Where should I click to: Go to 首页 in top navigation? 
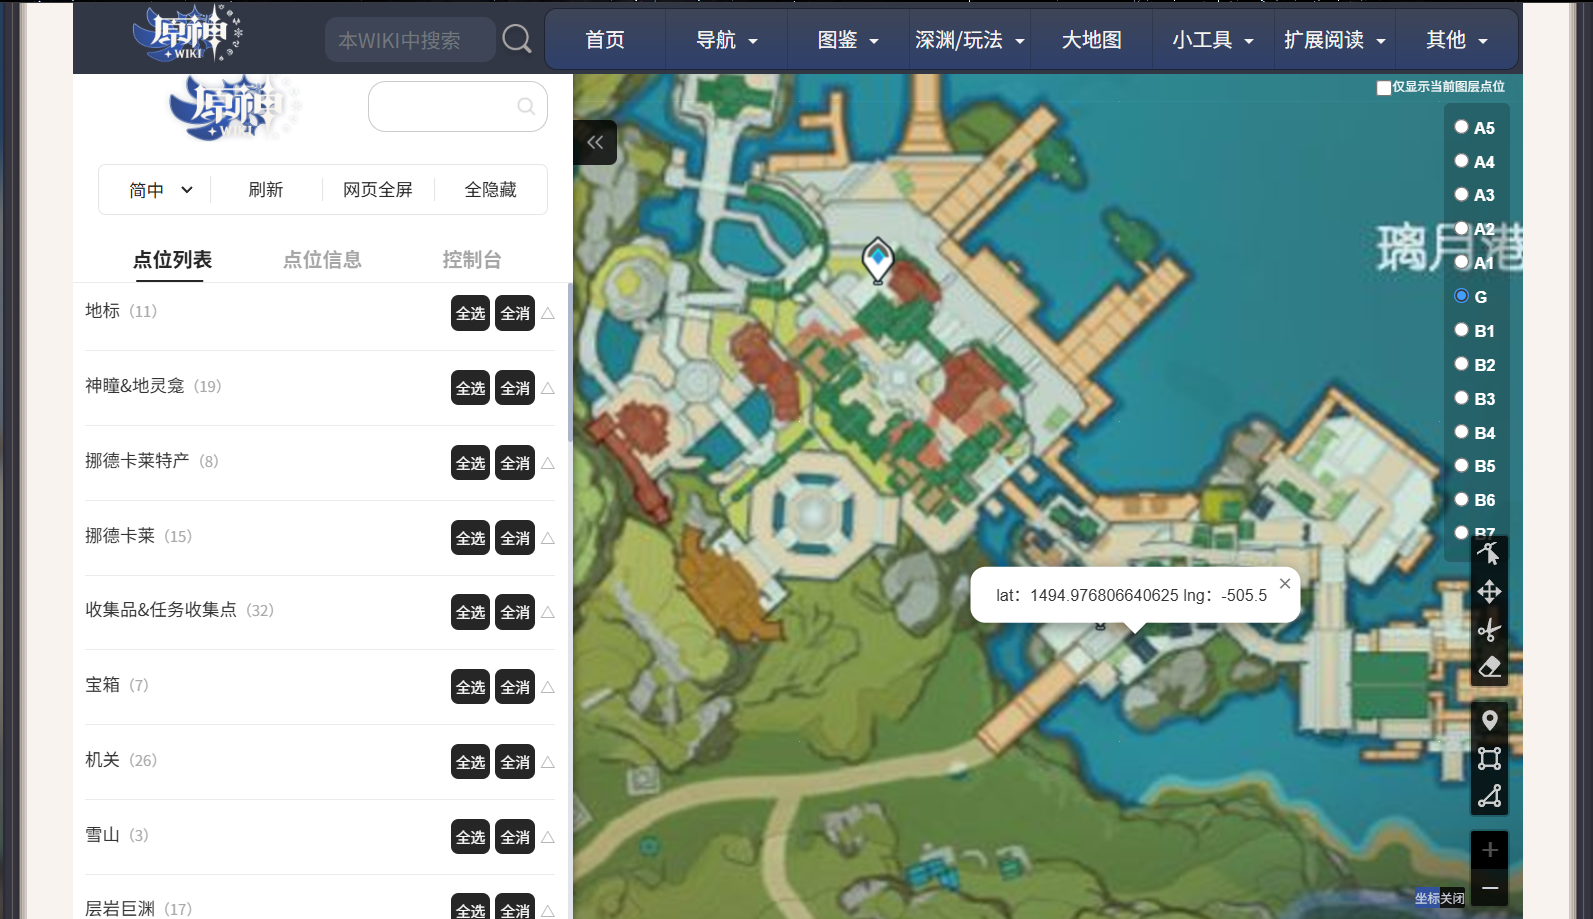coord(605,40)
